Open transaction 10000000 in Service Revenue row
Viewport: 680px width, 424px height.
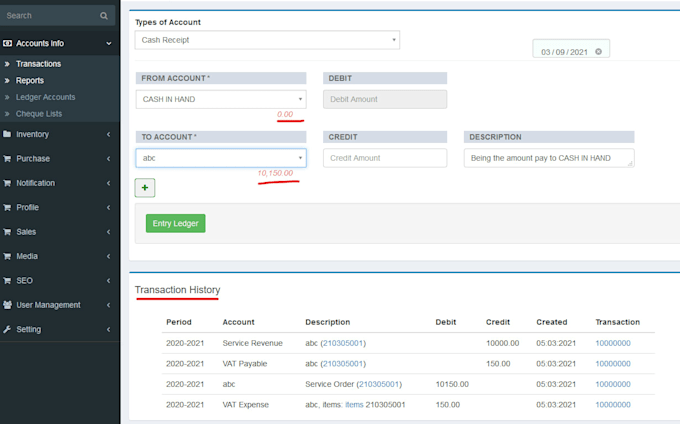613,343
